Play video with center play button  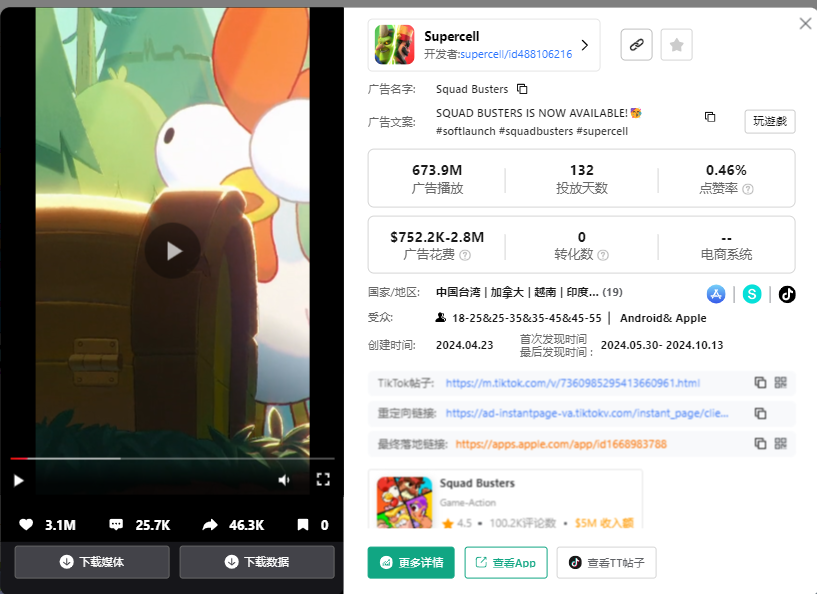172,251
